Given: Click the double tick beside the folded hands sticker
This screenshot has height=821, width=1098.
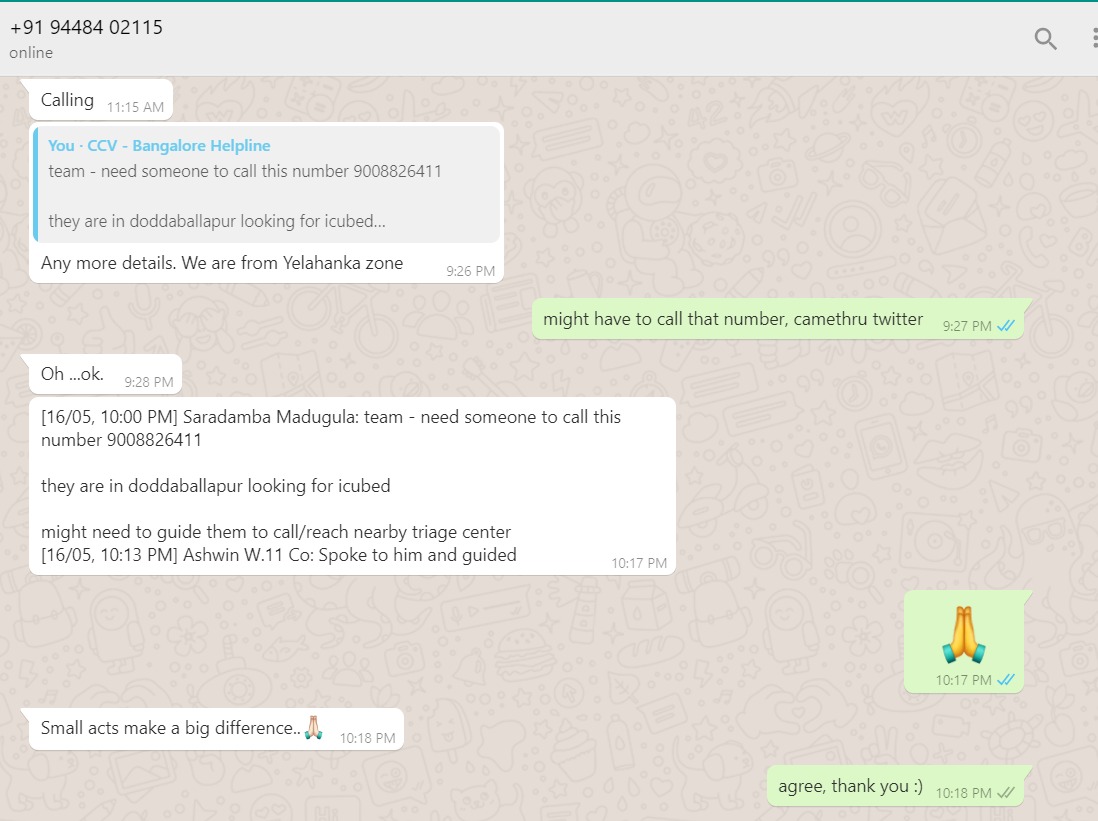Looking at the screenshot, I should click(x=1005, y=679).
